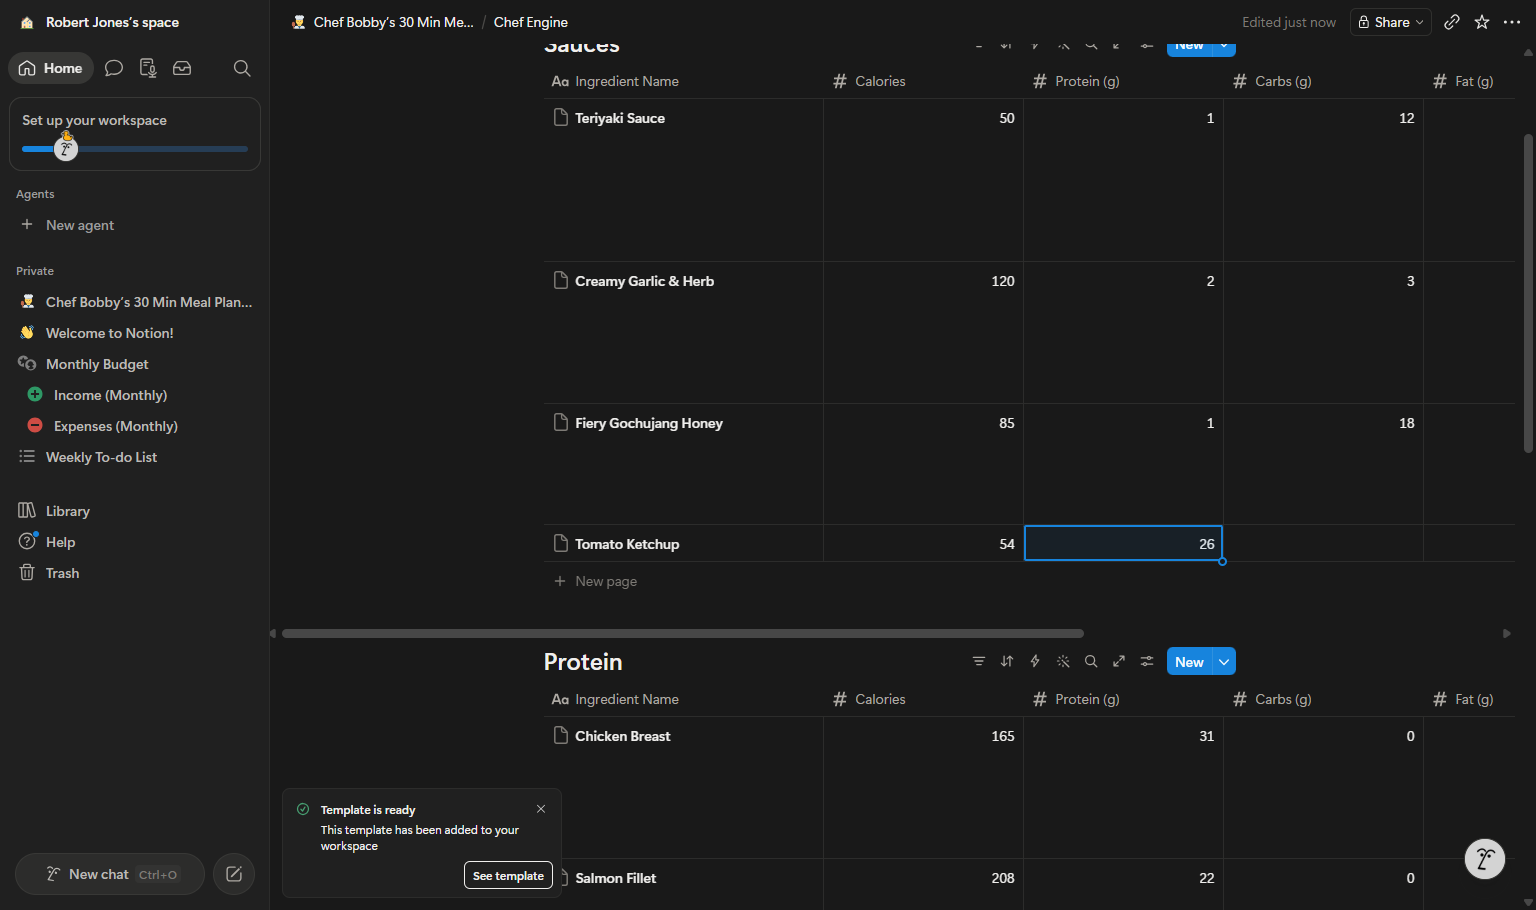Open the Inbox icon in sidebar
This screenshot has width=1536, height=910.
tap(182, 68)
